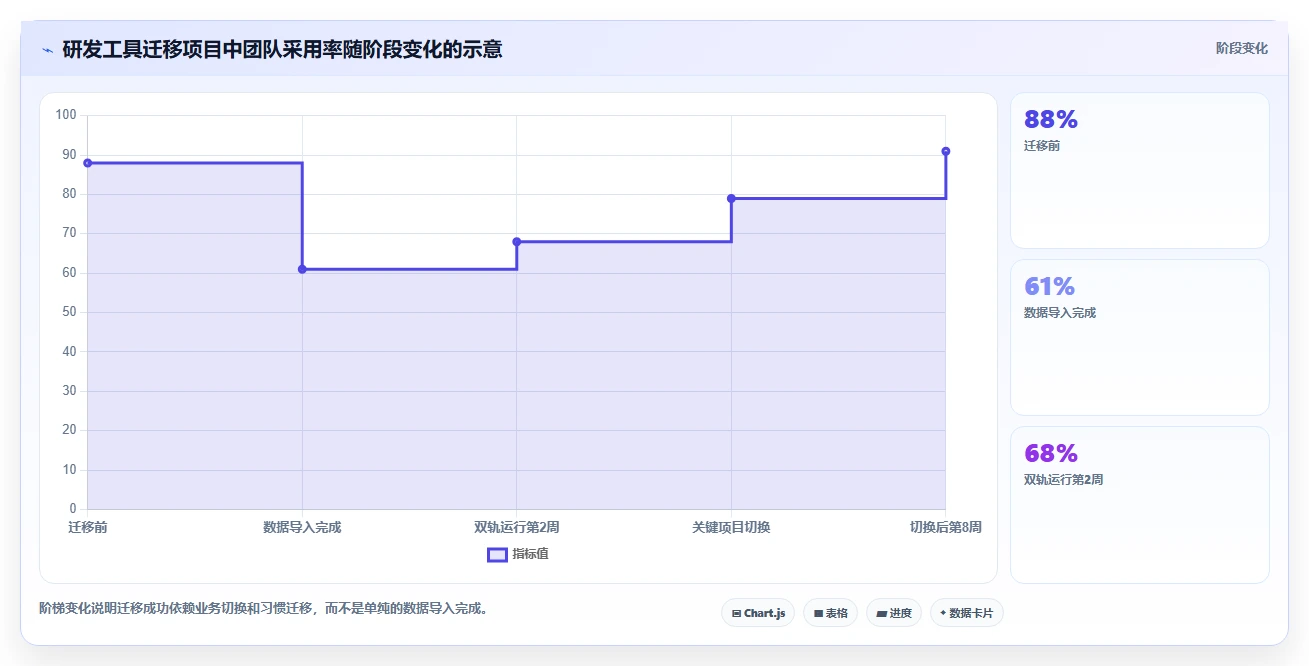Click the x-axis label 数据导入完成

pyautogui.click(x=302, y=527)
